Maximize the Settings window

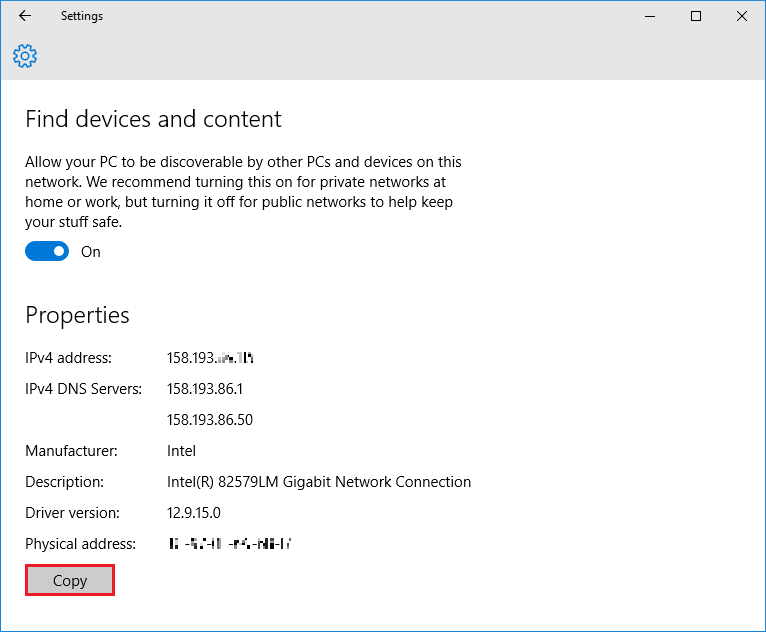click(696, 16)
